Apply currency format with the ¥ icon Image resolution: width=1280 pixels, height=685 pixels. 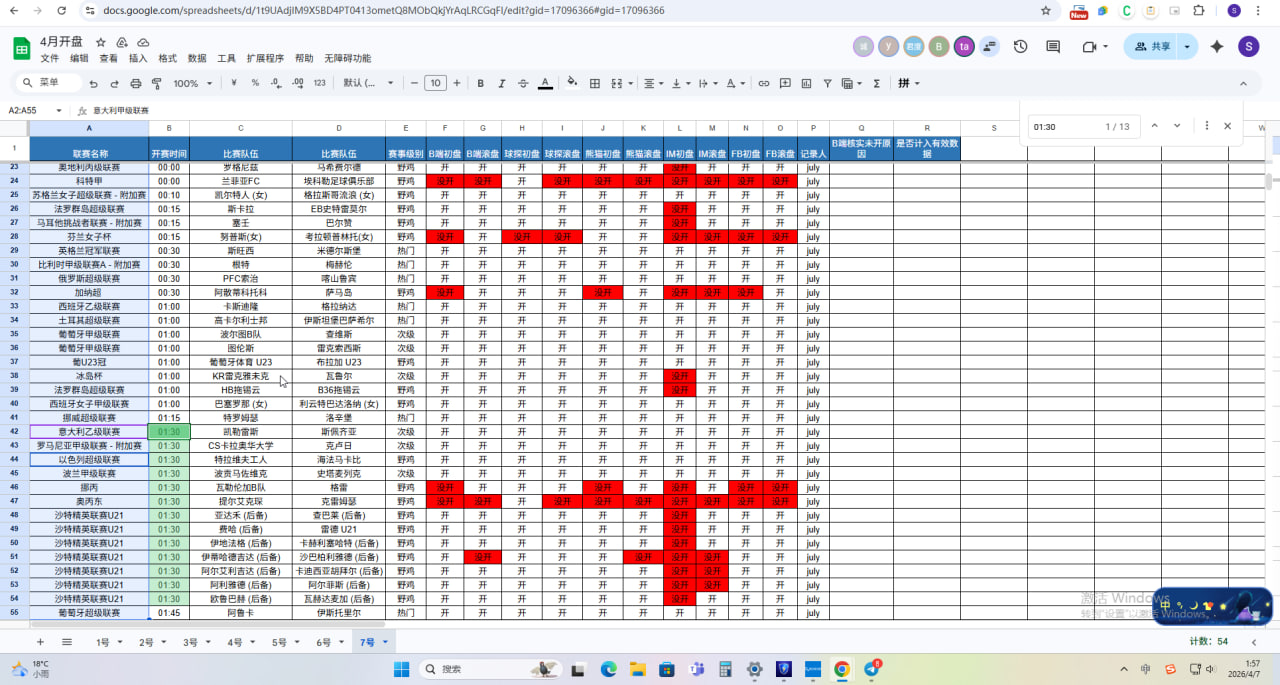coord(234,83)
